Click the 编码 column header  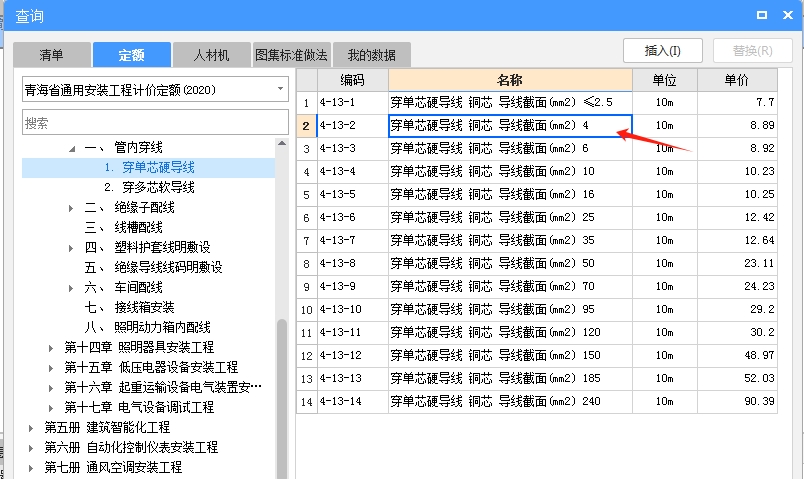[353, 80]
